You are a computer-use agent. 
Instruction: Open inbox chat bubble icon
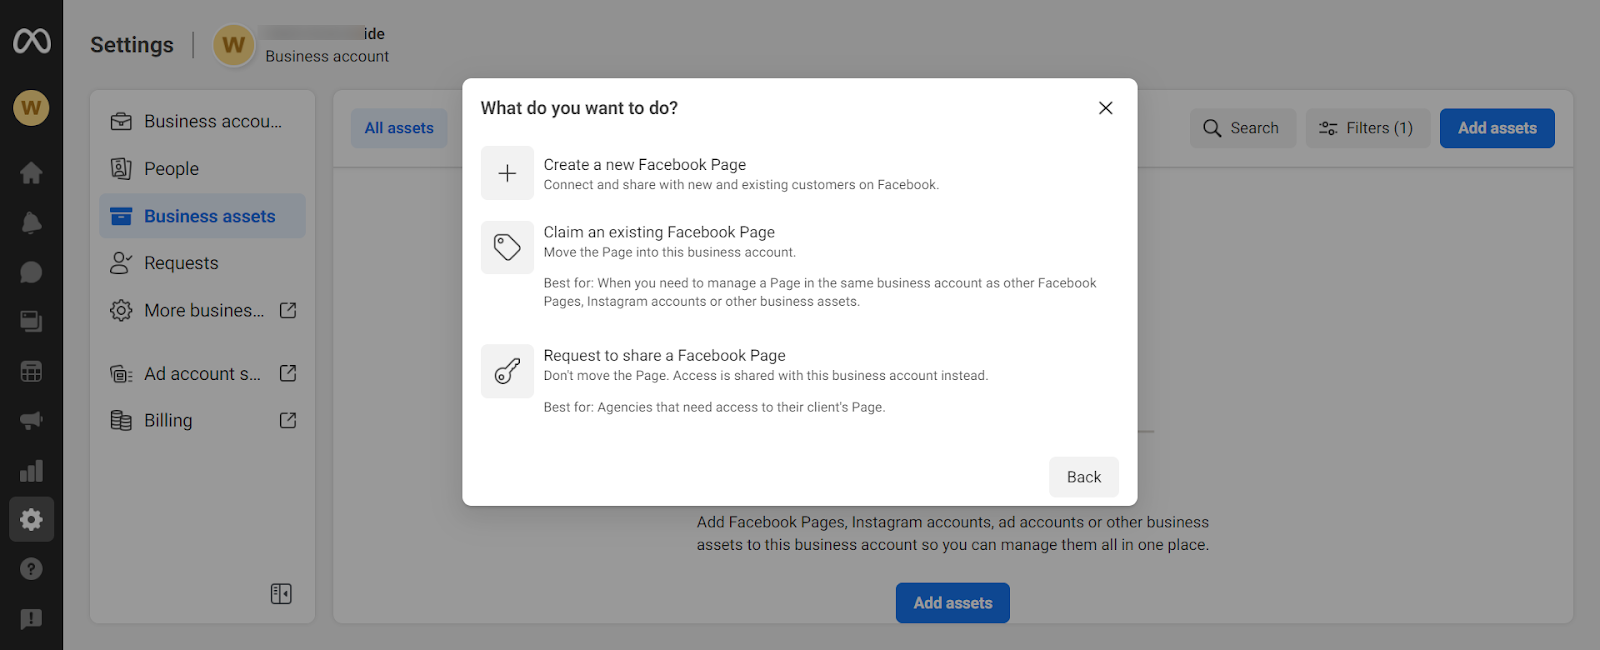pyautogui.click(x=31, y=272)
